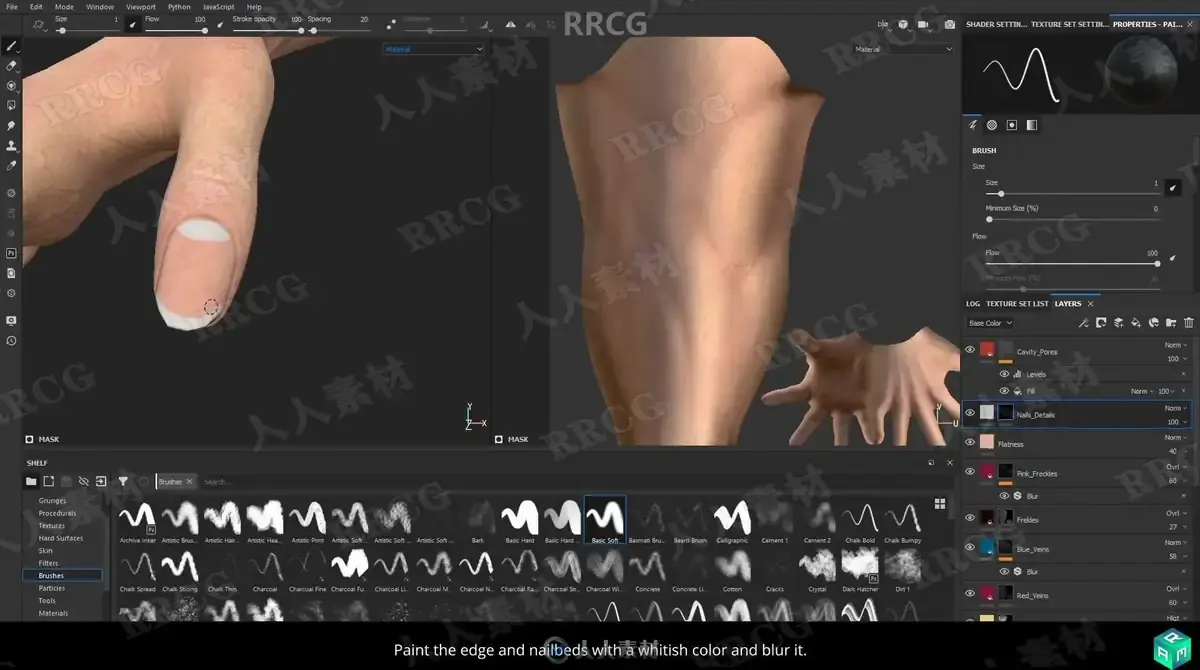Open the File menu
The width and height of the screenshot is (1200, 670).
click(x=11, y=6)
